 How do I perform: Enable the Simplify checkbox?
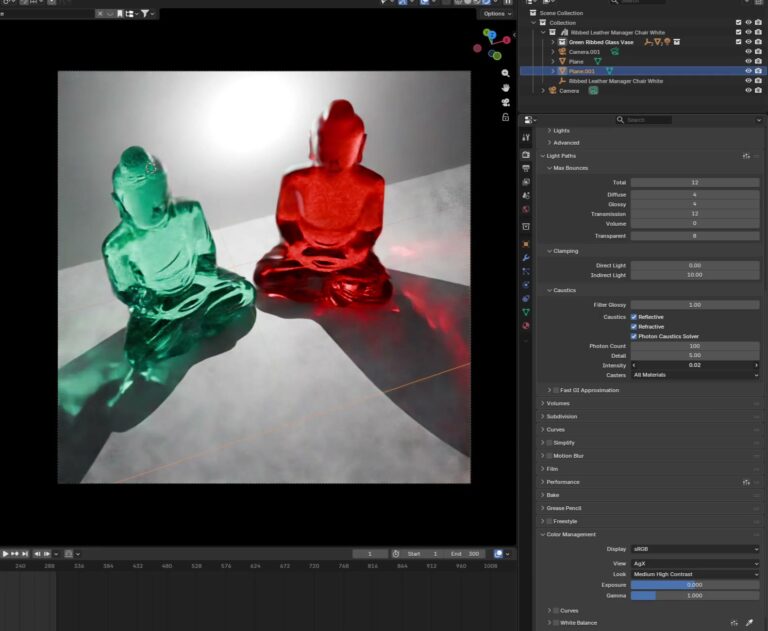point(549,443)
